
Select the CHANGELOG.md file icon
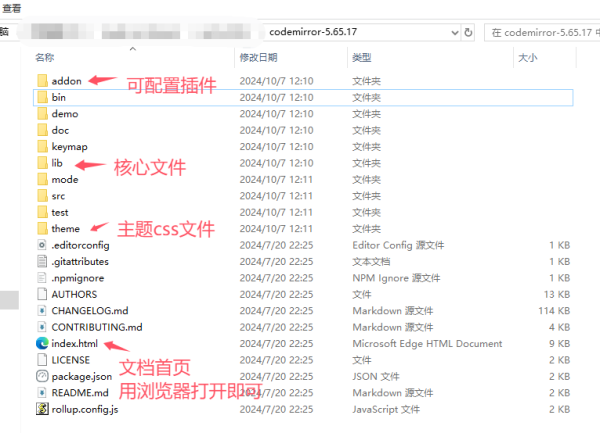(x=42, y=311)
